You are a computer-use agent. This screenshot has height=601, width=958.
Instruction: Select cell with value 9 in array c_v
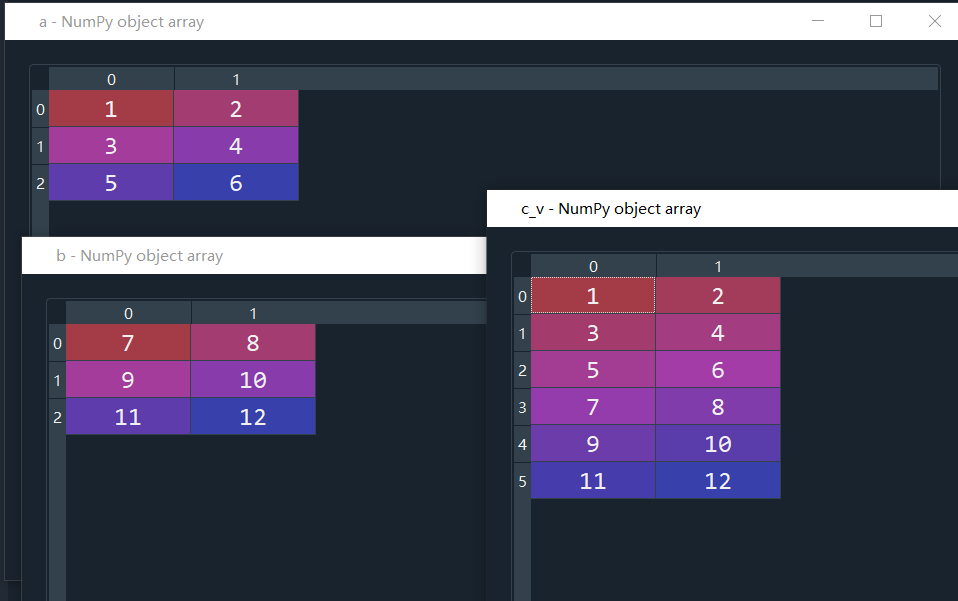pos(593,443)
